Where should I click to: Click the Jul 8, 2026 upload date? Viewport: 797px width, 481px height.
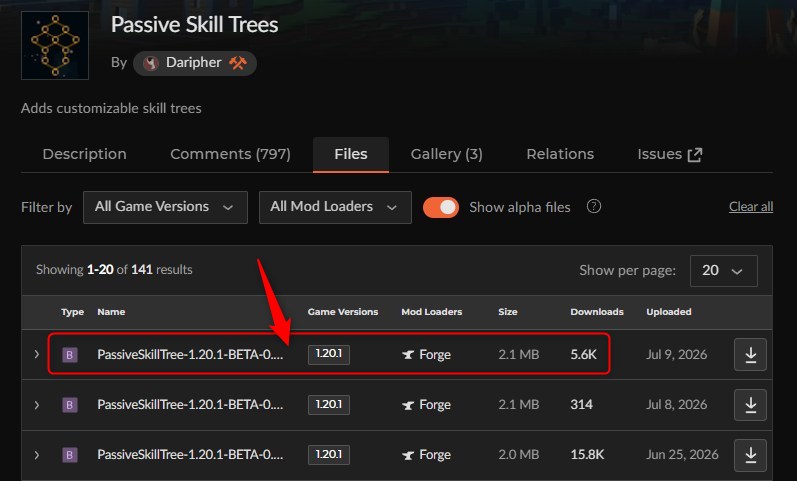click(677, 405)
